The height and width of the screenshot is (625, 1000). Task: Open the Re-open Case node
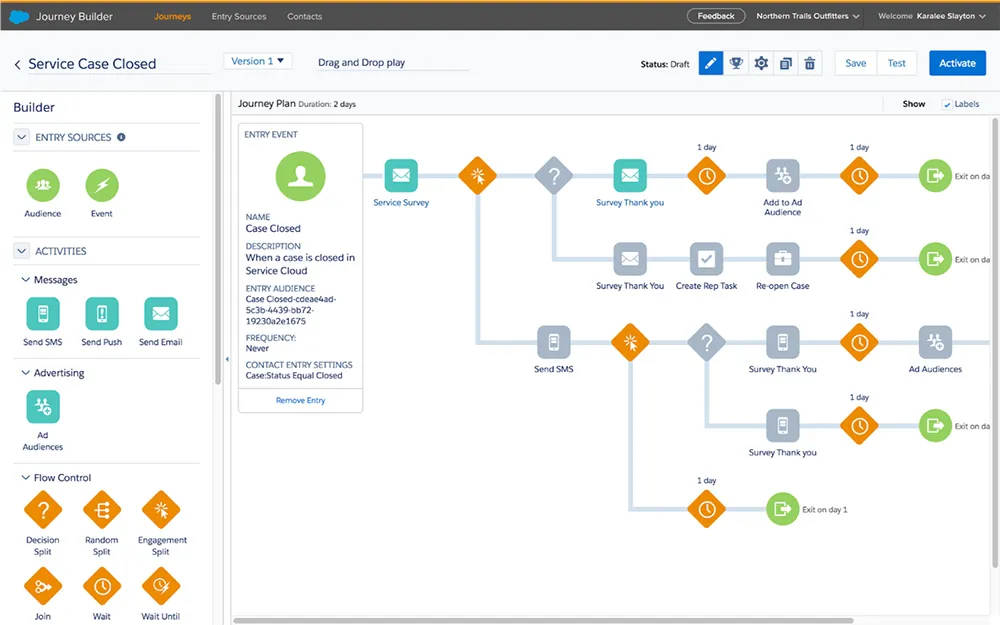coord(783,259)
